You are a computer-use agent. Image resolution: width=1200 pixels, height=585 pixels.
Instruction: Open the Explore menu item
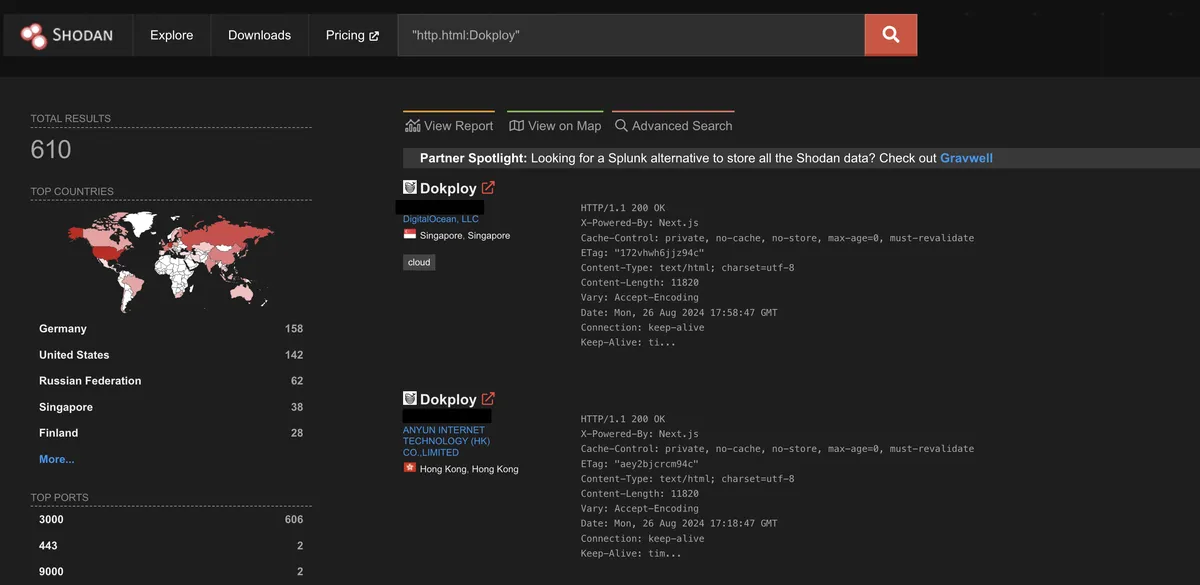(x=171, y=35)
